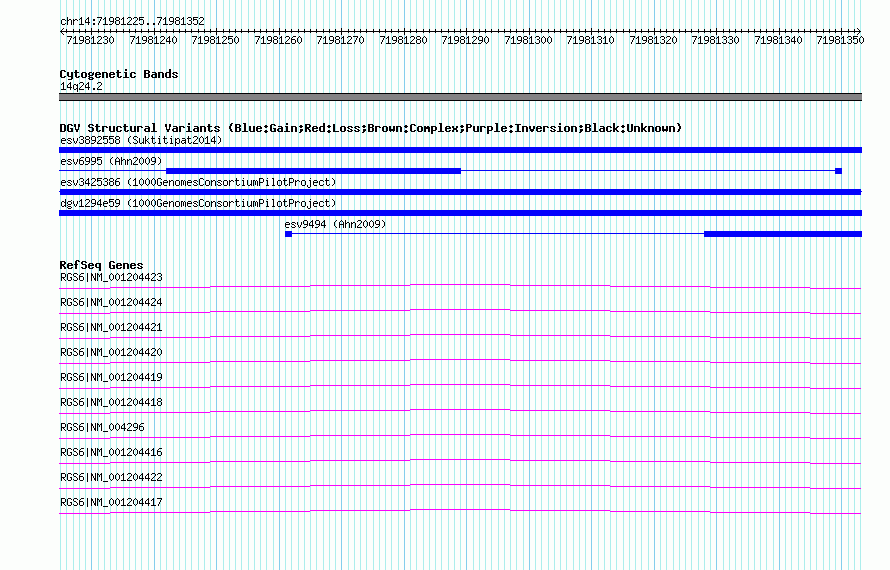Click the RGS6|NM_001204418 transcript label
This screenshot has width=890, height=570.
click(111, 403)
